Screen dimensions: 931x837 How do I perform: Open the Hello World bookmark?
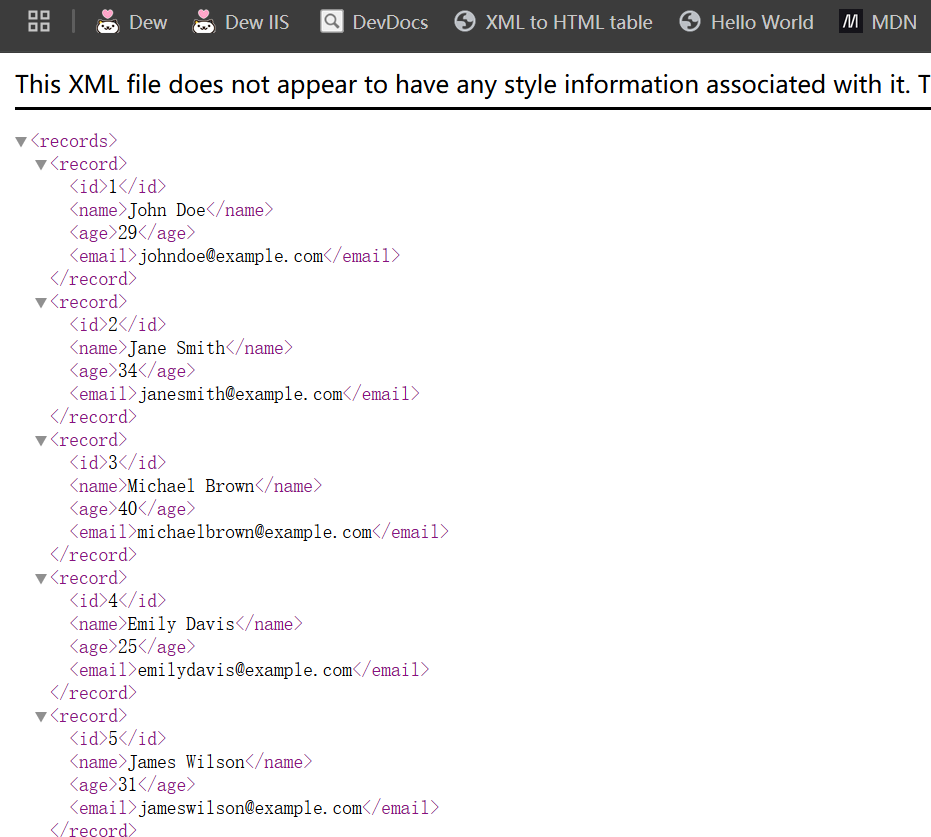click(x=746, y=22)
